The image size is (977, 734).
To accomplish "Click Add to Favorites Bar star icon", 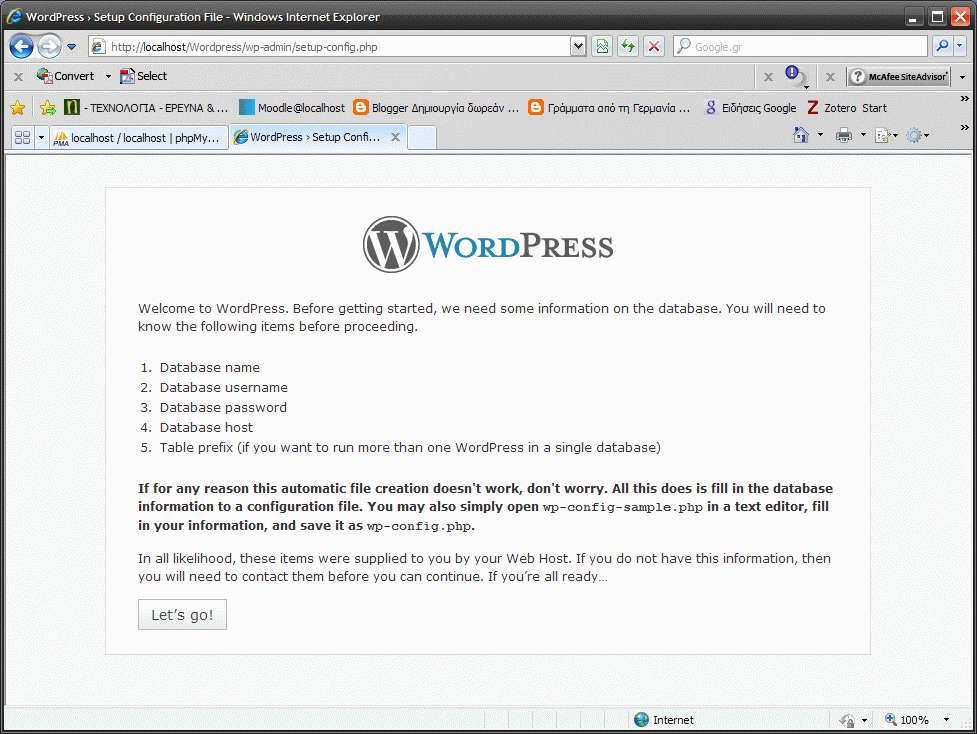I will tap(47, 108).
